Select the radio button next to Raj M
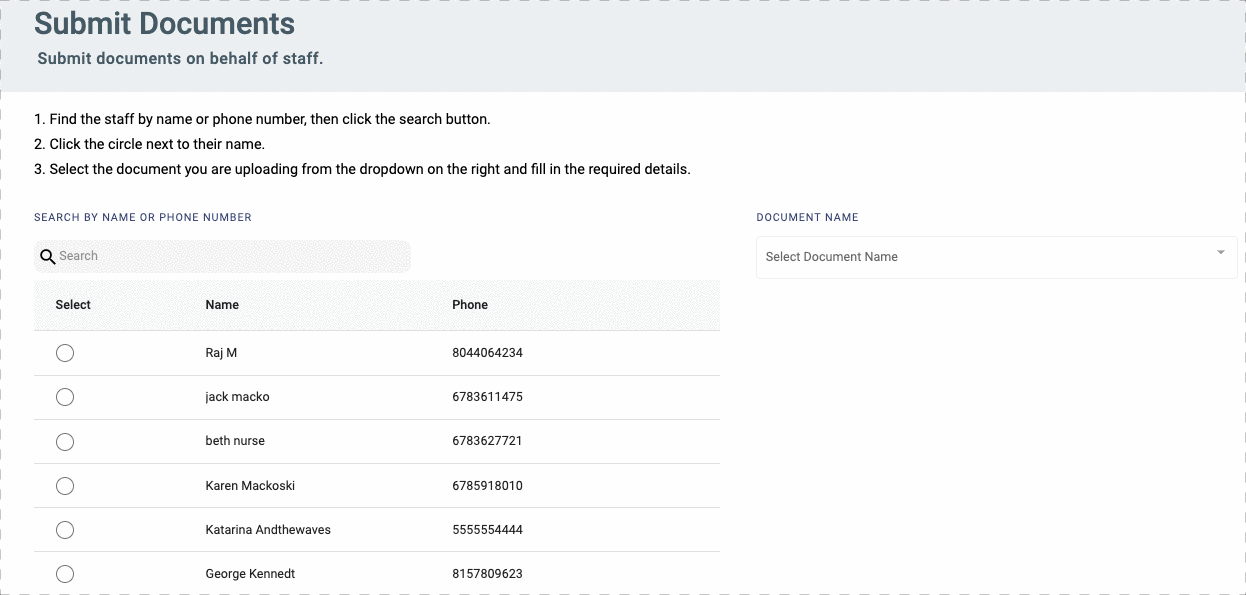The height and width of the screenshot is (595, 1246). click(x=65, y=353)
